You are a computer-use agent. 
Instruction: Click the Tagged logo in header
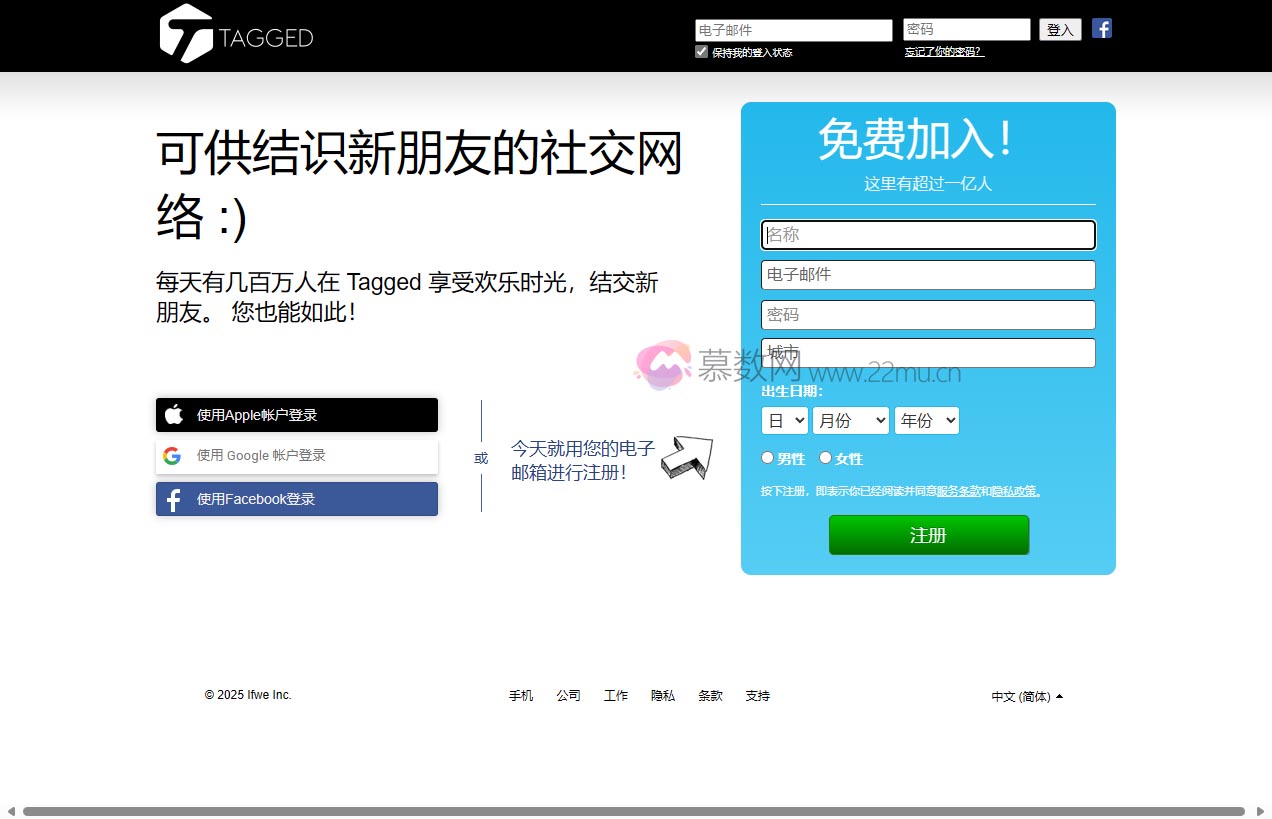click(x=236, y=35)
